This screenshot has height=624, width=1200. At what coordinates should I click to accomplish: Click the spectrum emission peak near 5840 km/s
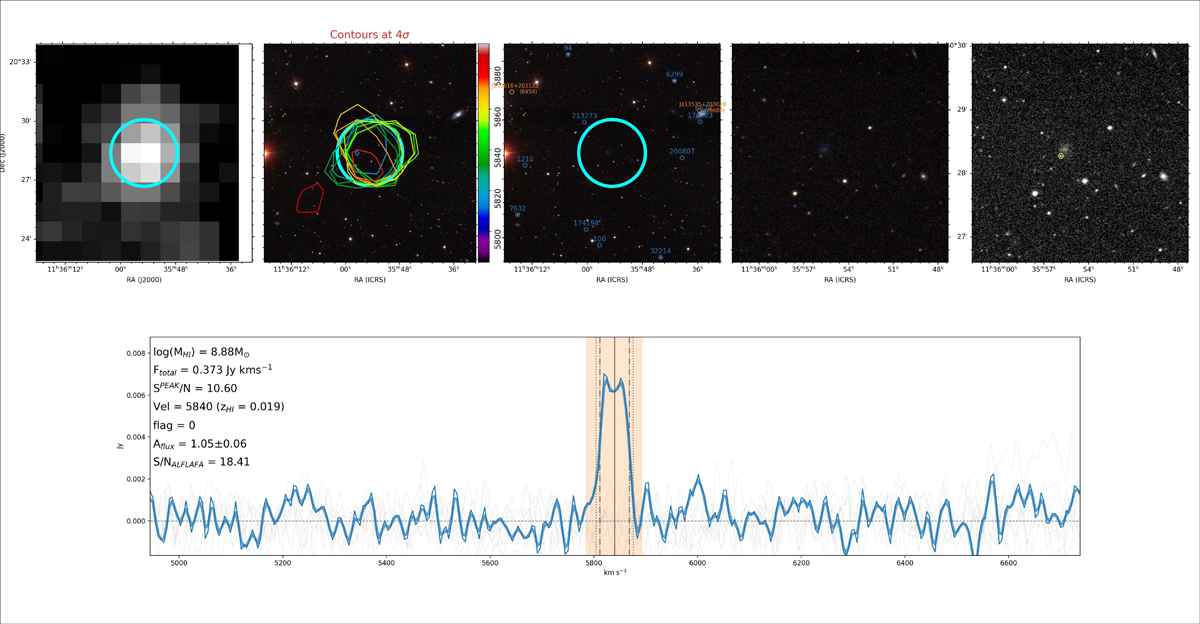620,381
